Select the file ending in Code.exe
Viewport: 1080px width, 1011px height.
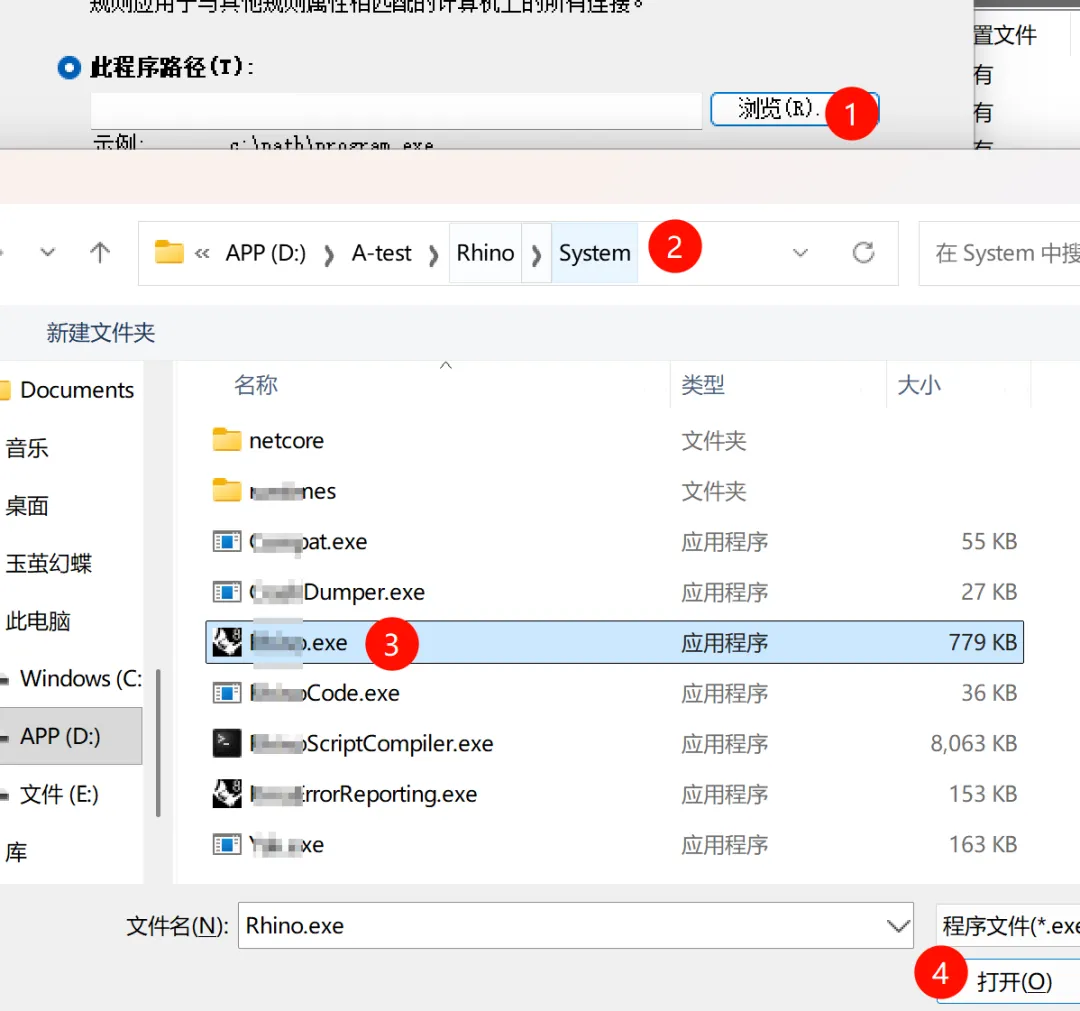[324, 693]
